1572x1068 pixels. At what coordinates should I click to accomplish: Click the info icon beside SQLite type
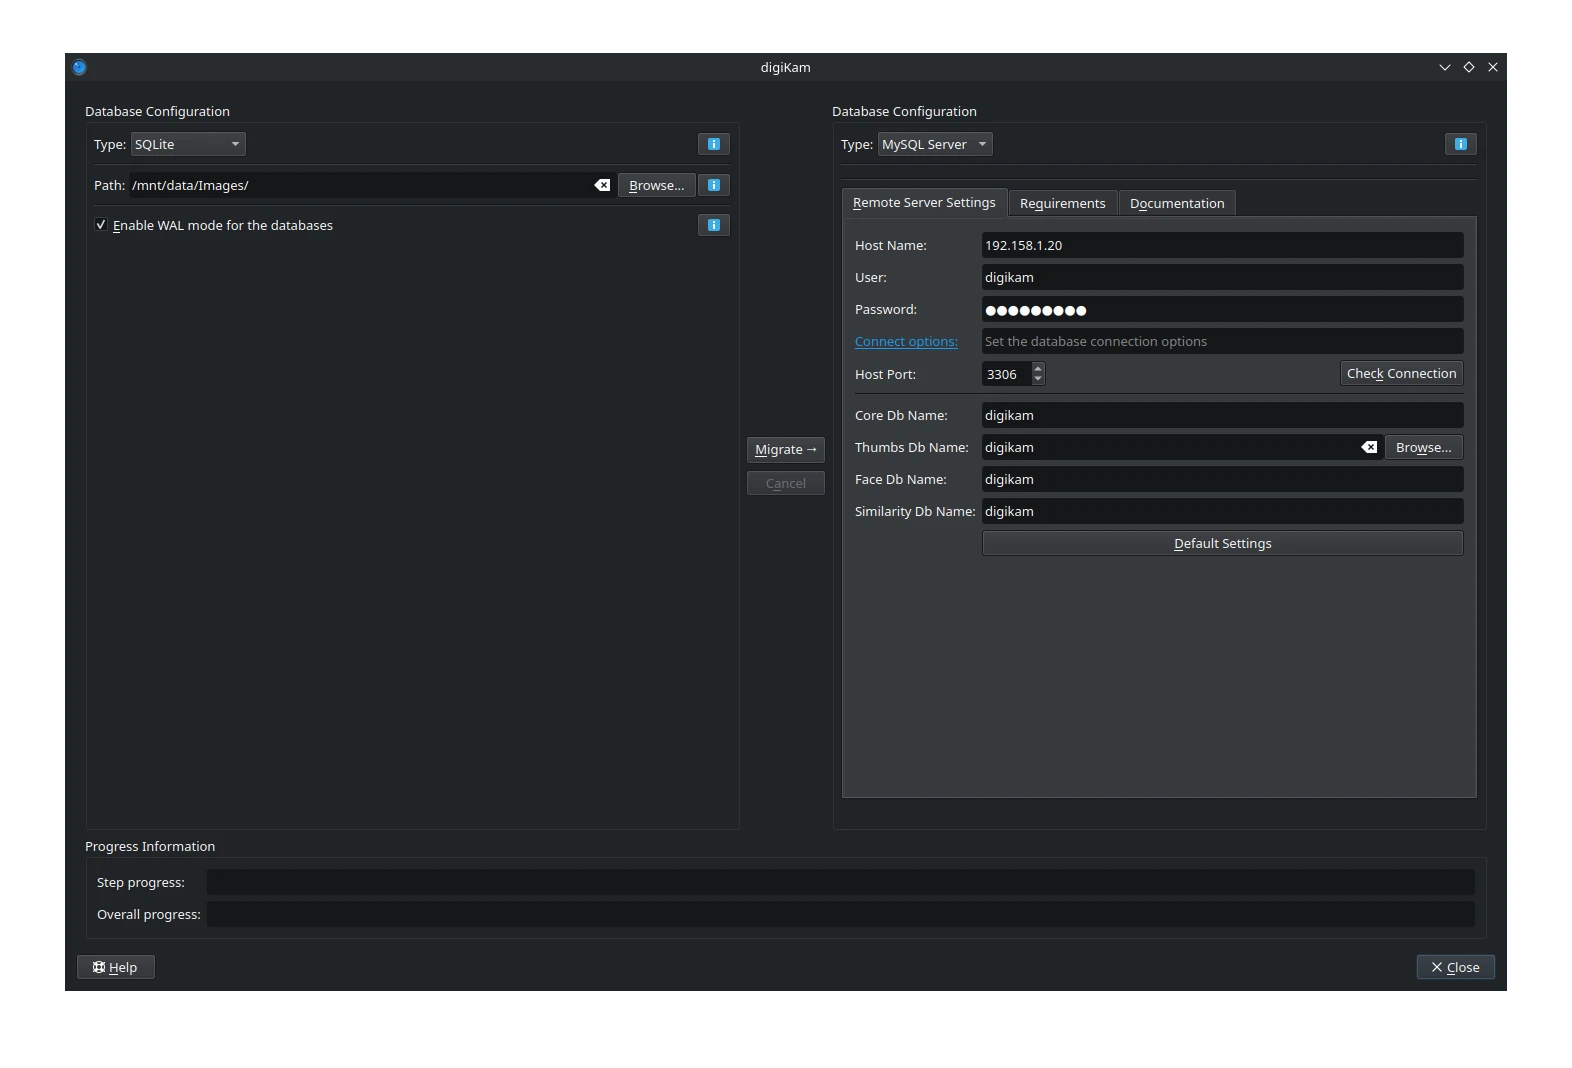point(713,144)
